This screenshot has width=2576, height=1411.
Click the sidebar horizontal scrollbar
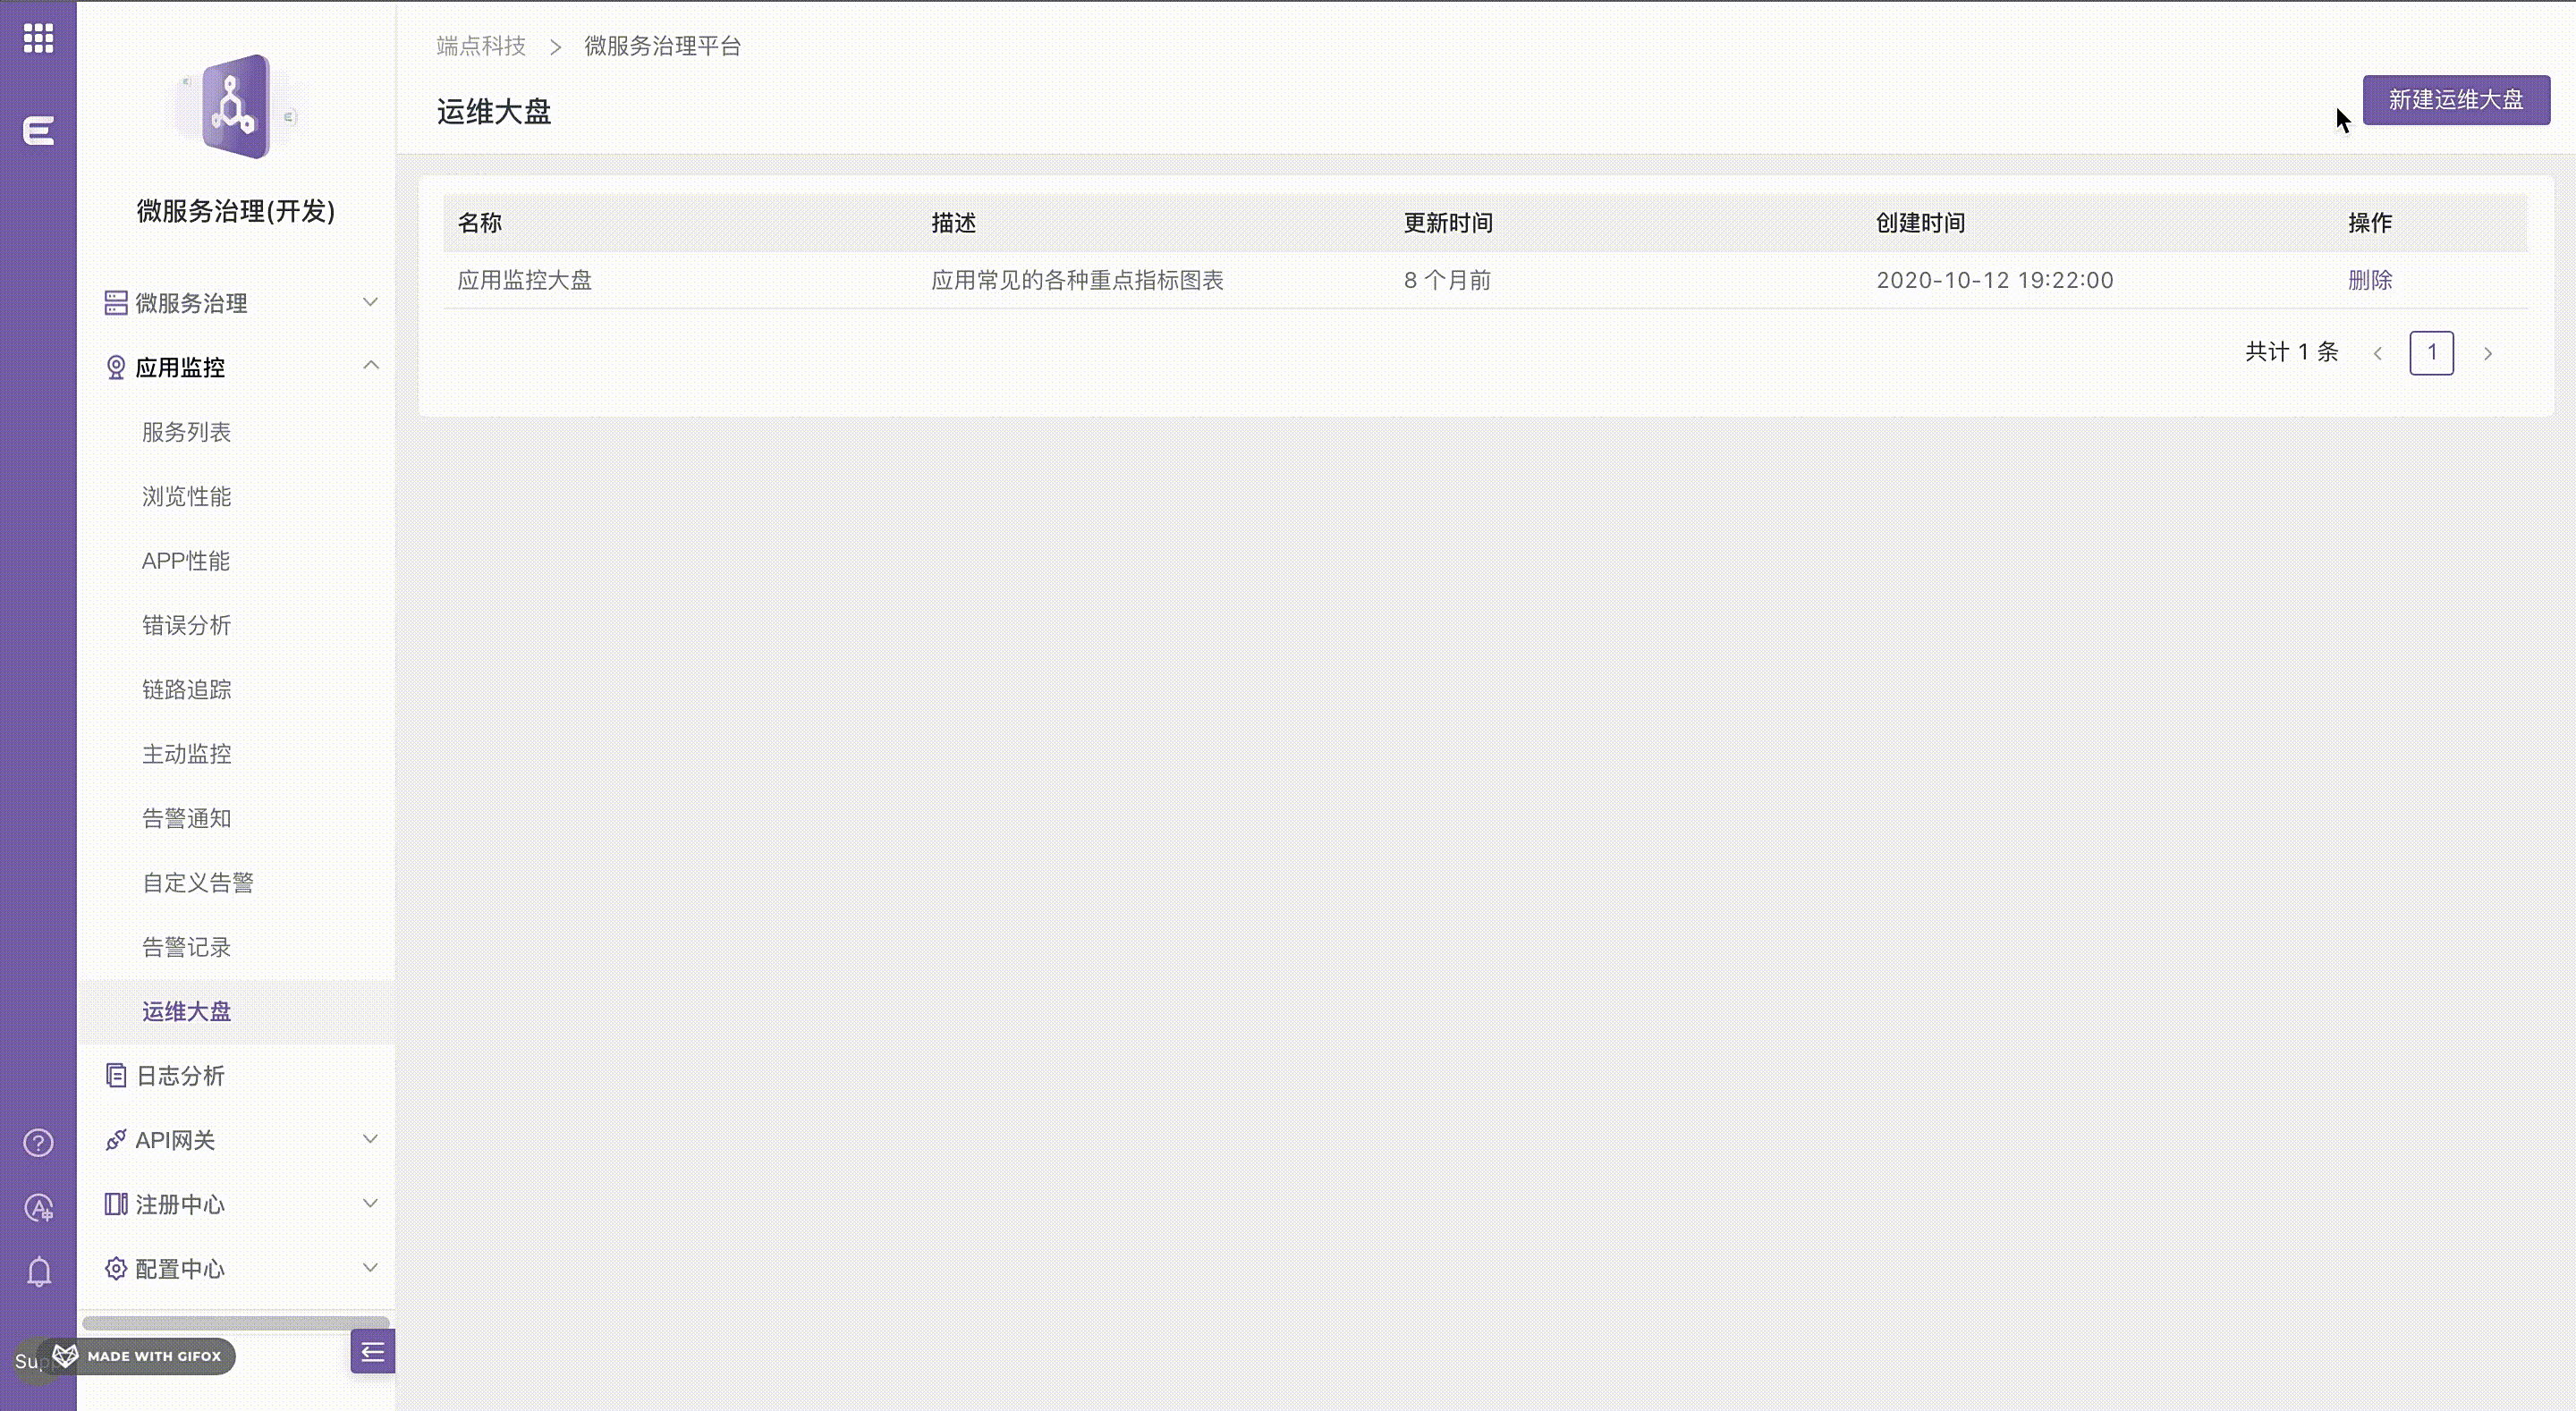236,1322
